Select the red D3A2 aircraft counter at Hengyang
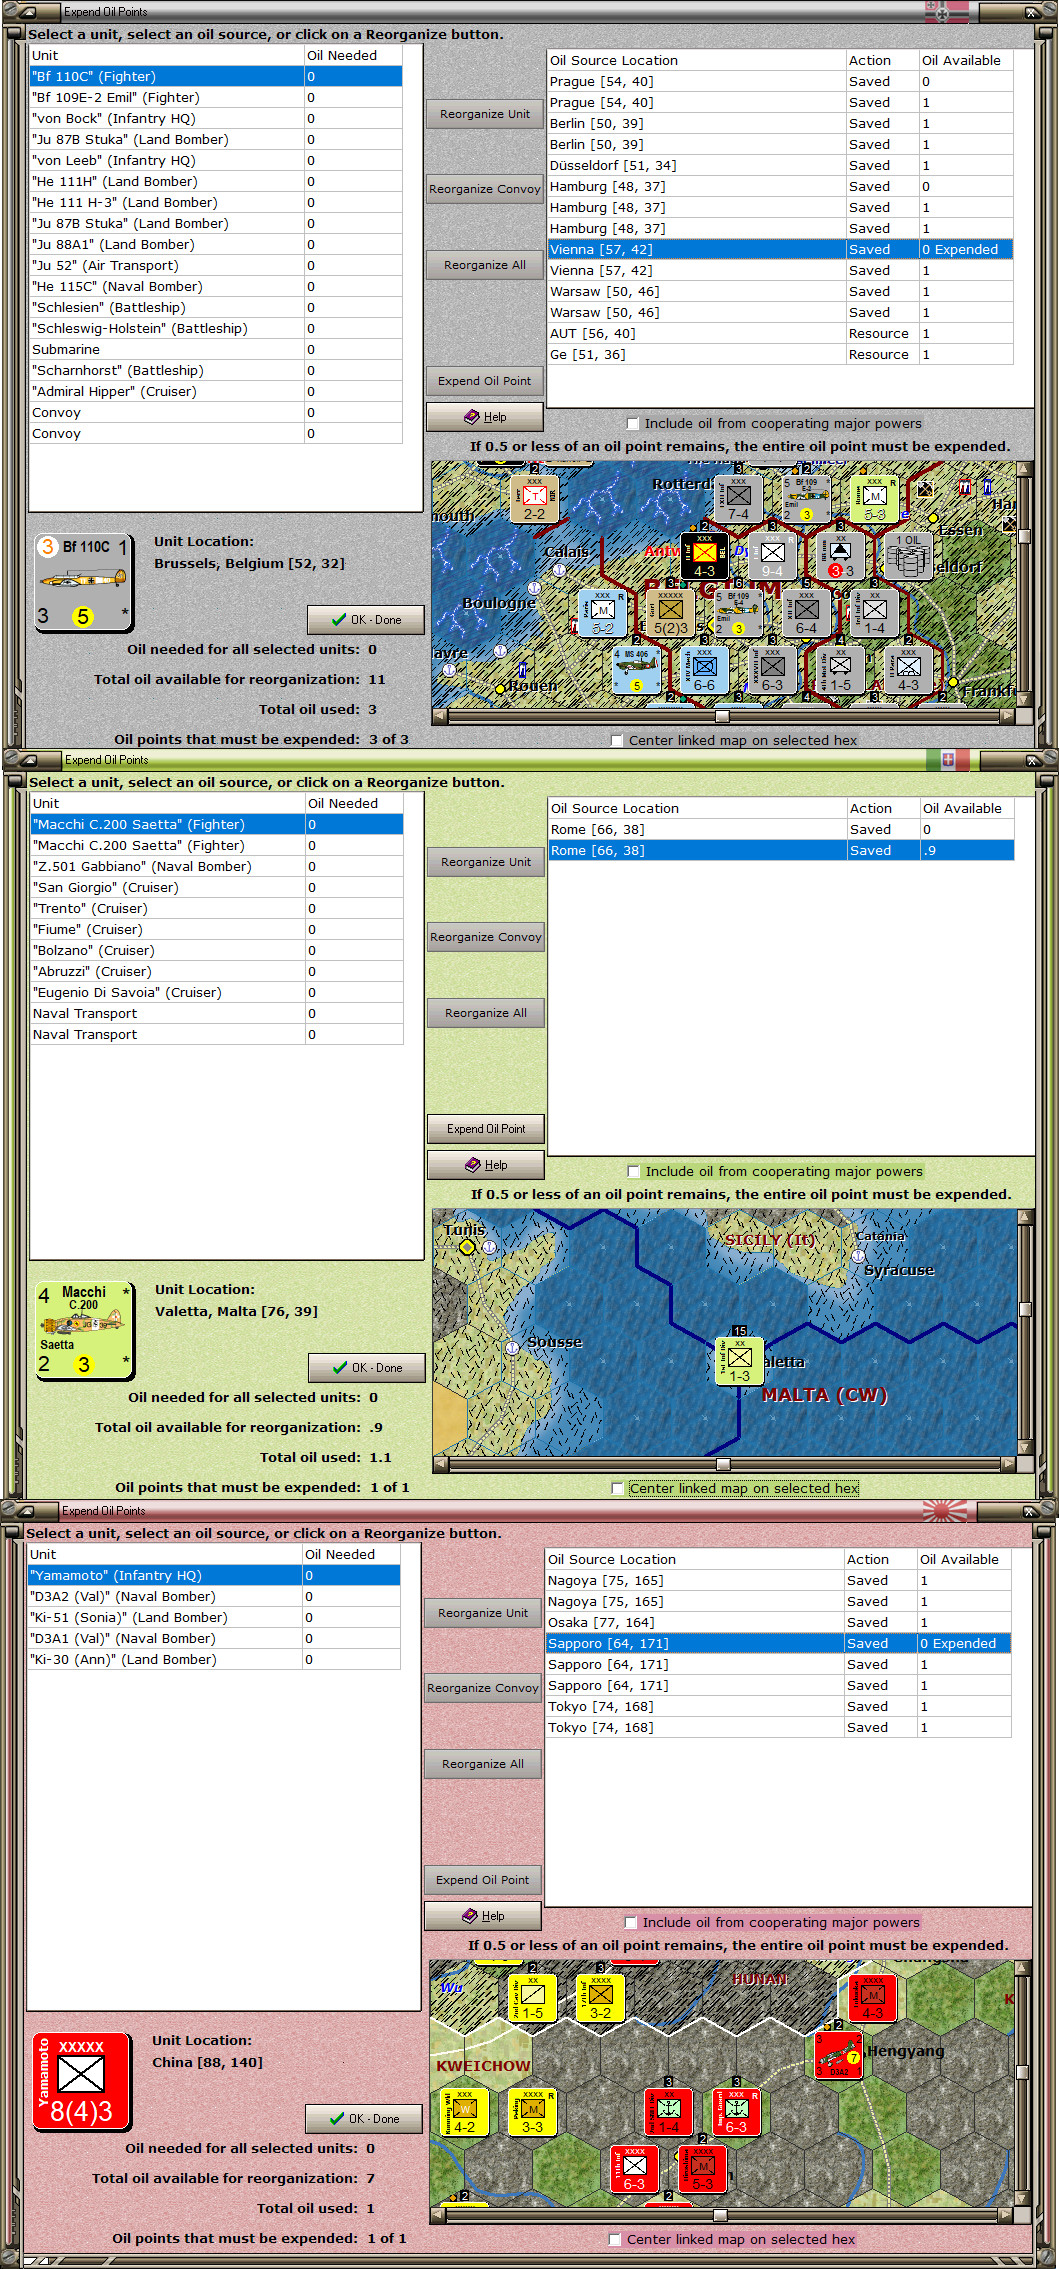Image resolution: width=1059 pixels, height=2269 pixels. pos(838,2055)
